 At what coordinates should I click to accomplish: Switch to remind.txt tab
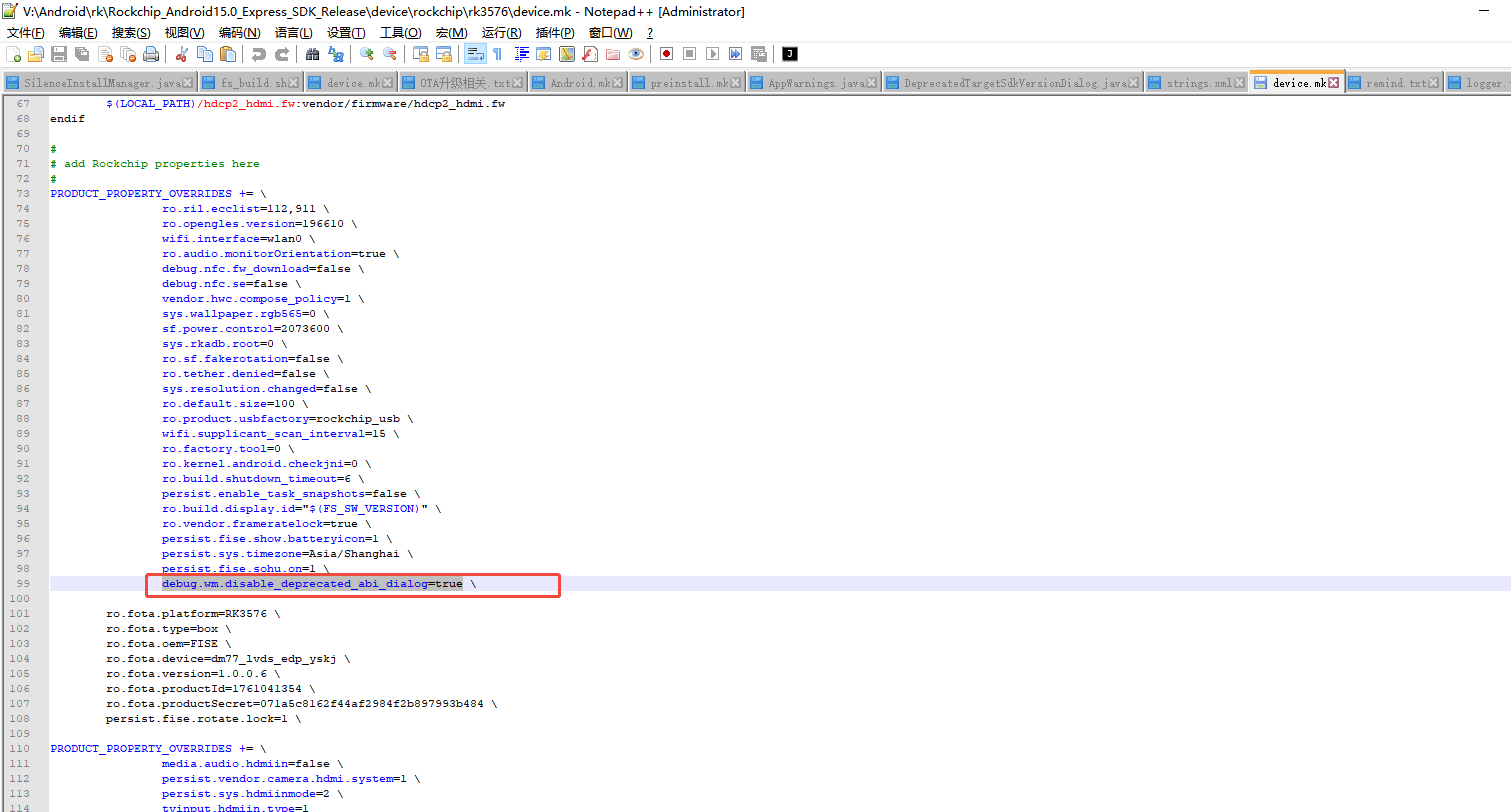point(1395,83)
